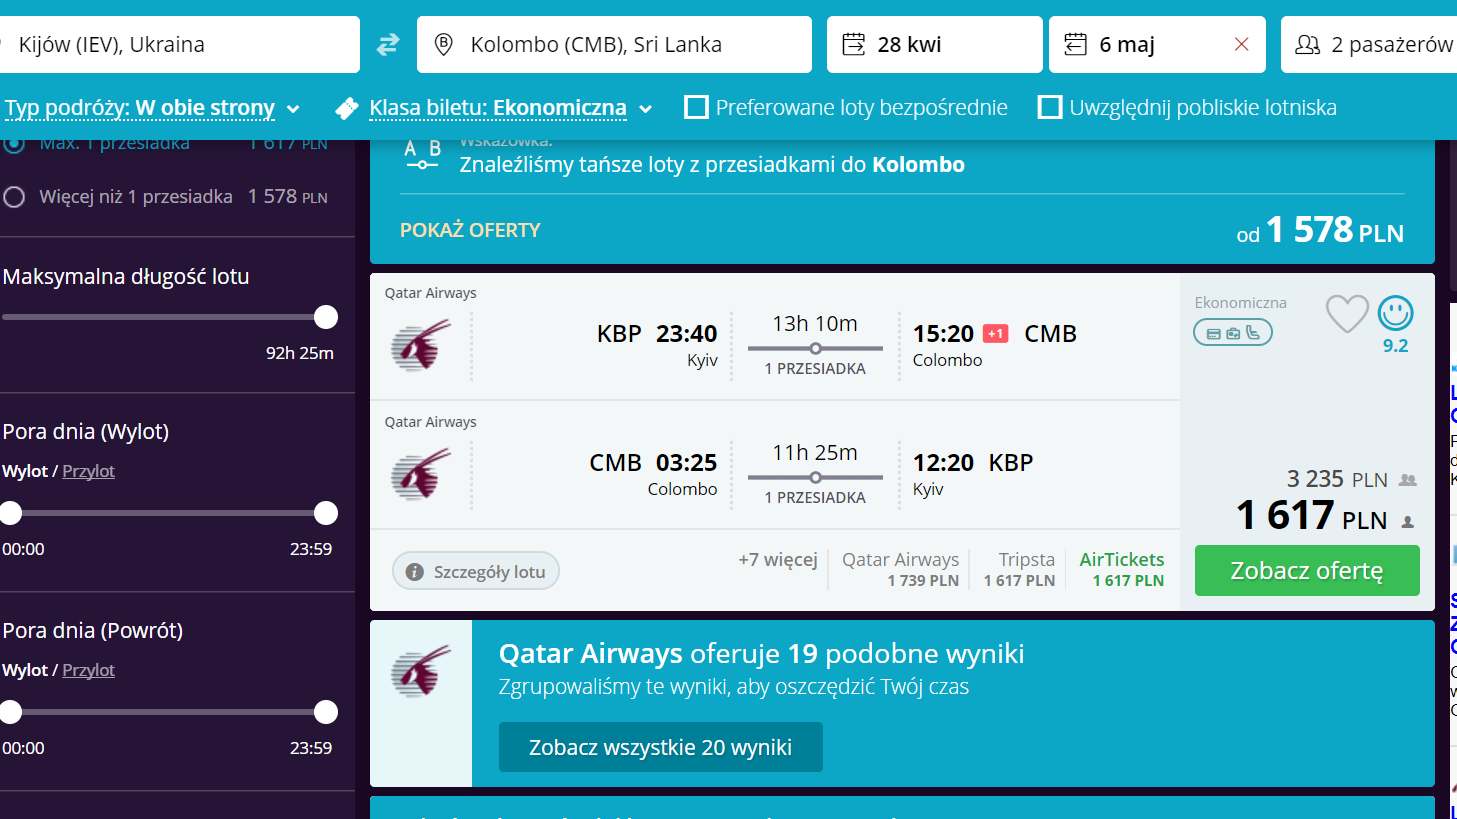Switch to Przylot under Pora dnia (Powrót)
1457x819 pixels.
tap(88, 670)
